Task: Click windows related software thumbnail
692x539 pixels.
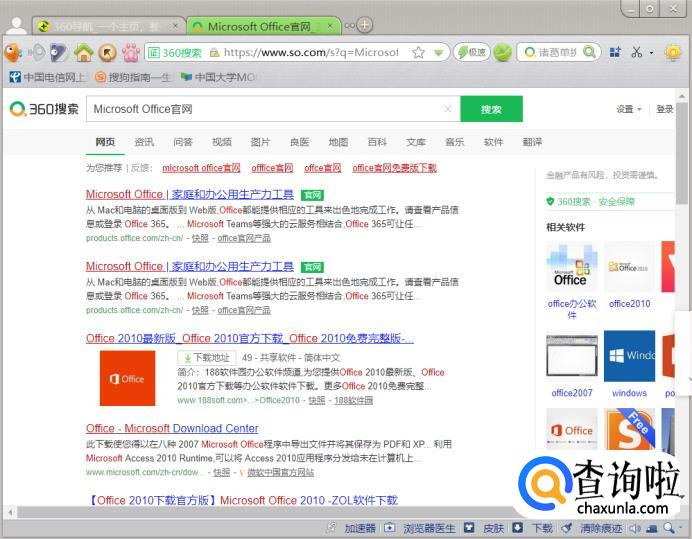Action: click(x=629, y=356)
